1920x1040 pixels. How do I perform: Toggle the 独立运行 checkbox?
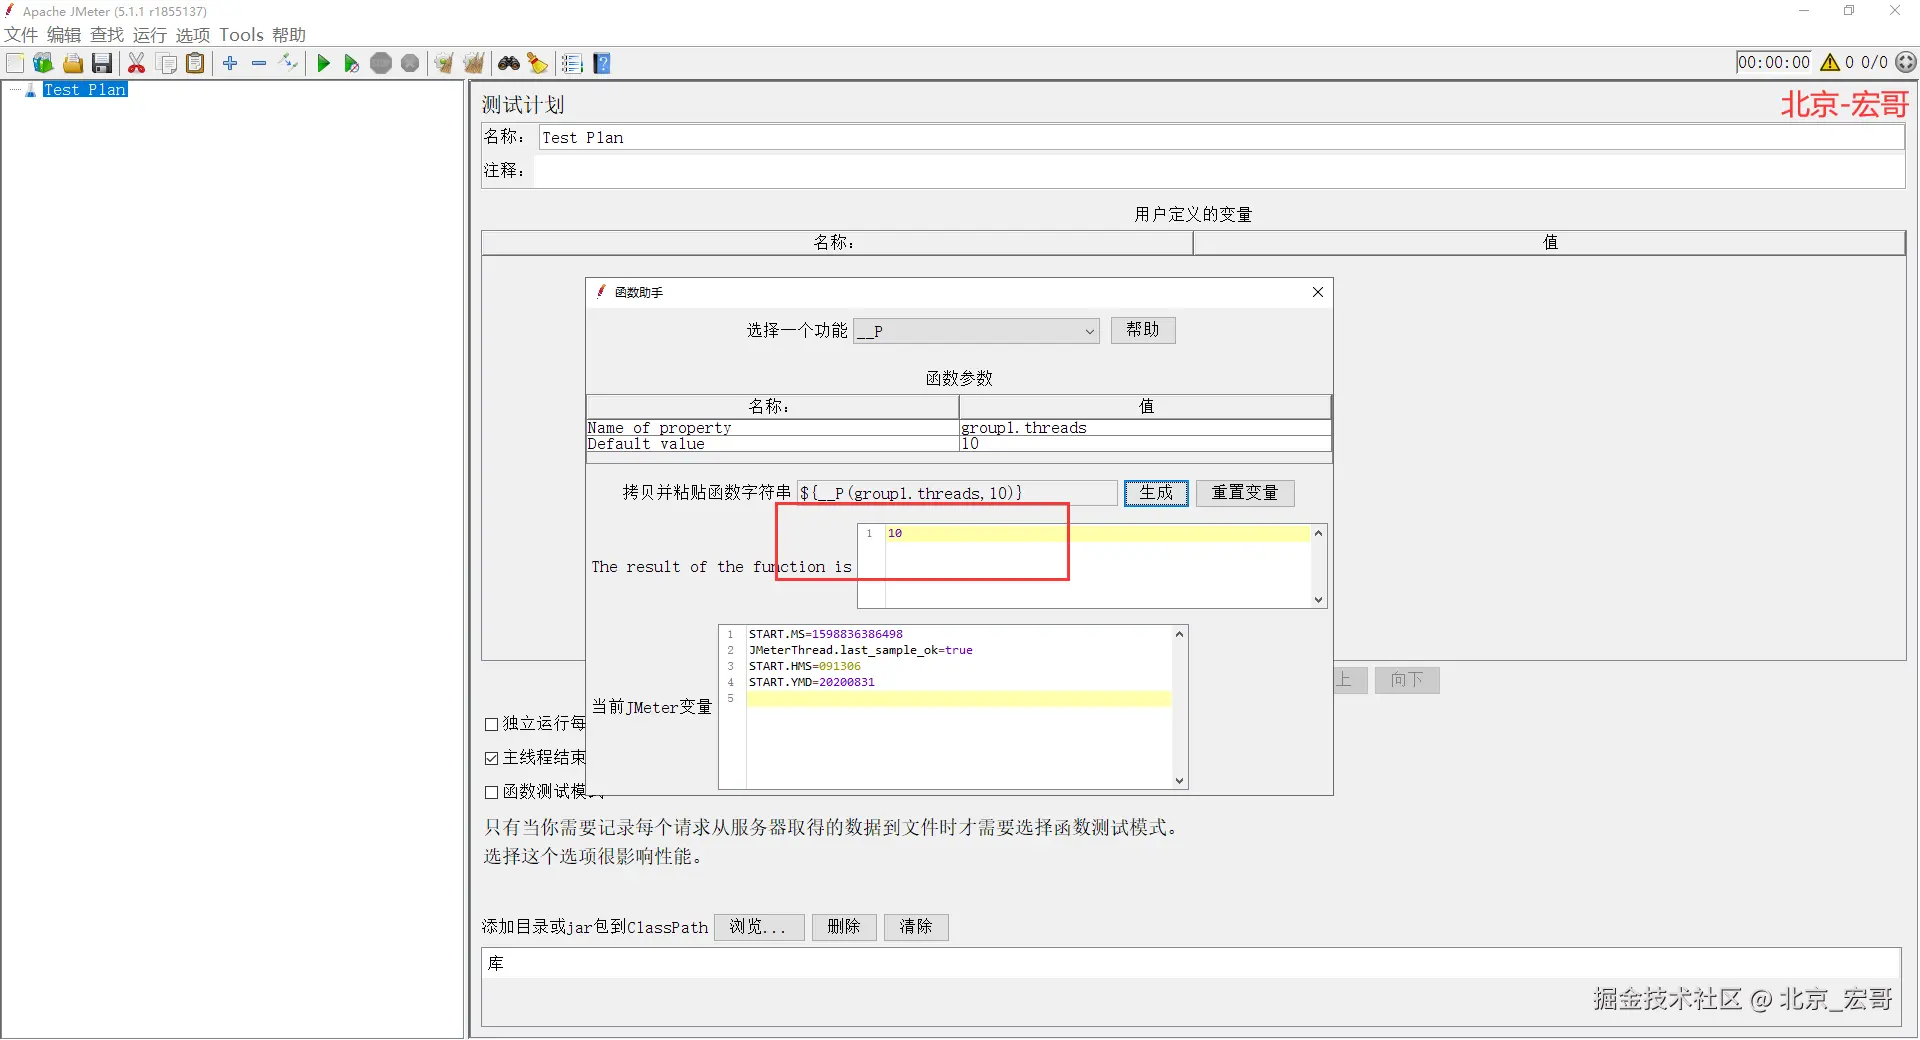click(x=492, y=724)
